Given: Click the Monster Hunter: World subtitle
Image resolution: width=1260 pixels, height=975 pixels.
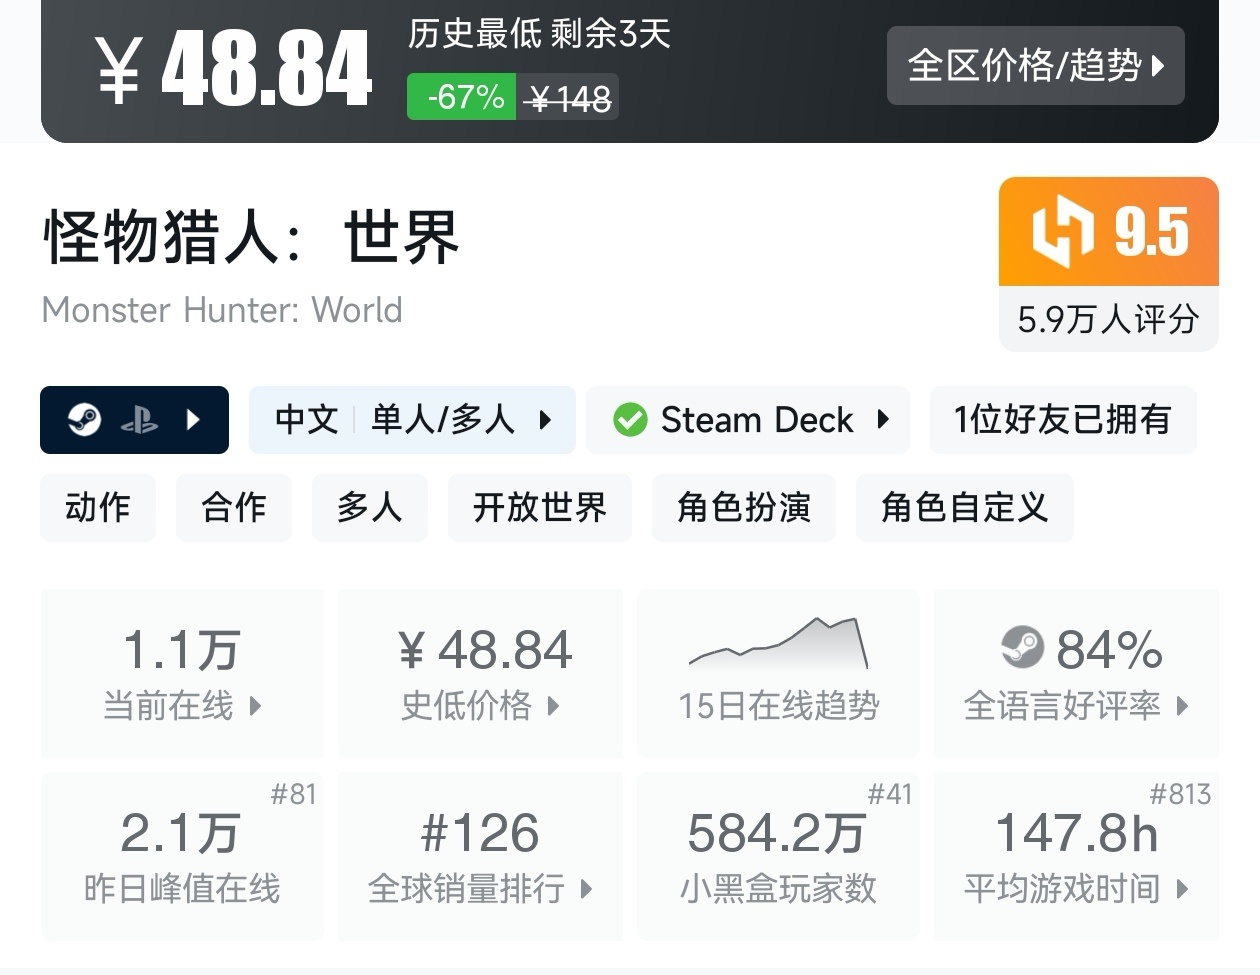Looking at the screenshot, I should pos(222,310).
